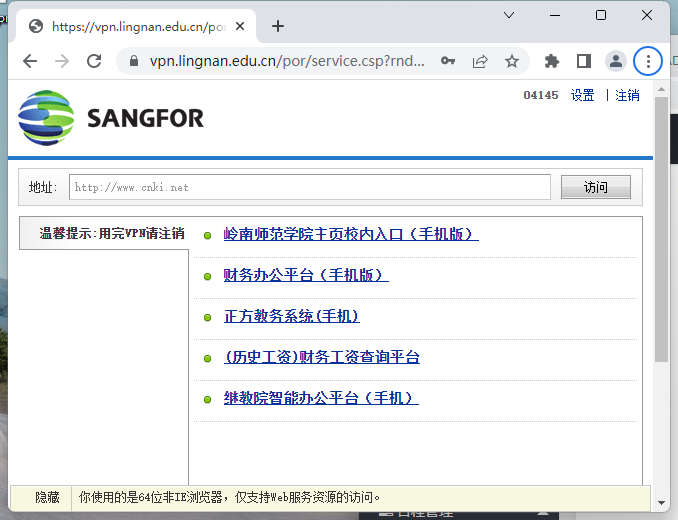The height and width of the screenshot is (520, 678).
Task: Select the vpn.lingnan.edu.cn browser tab
Action: [x=130, y=26]
